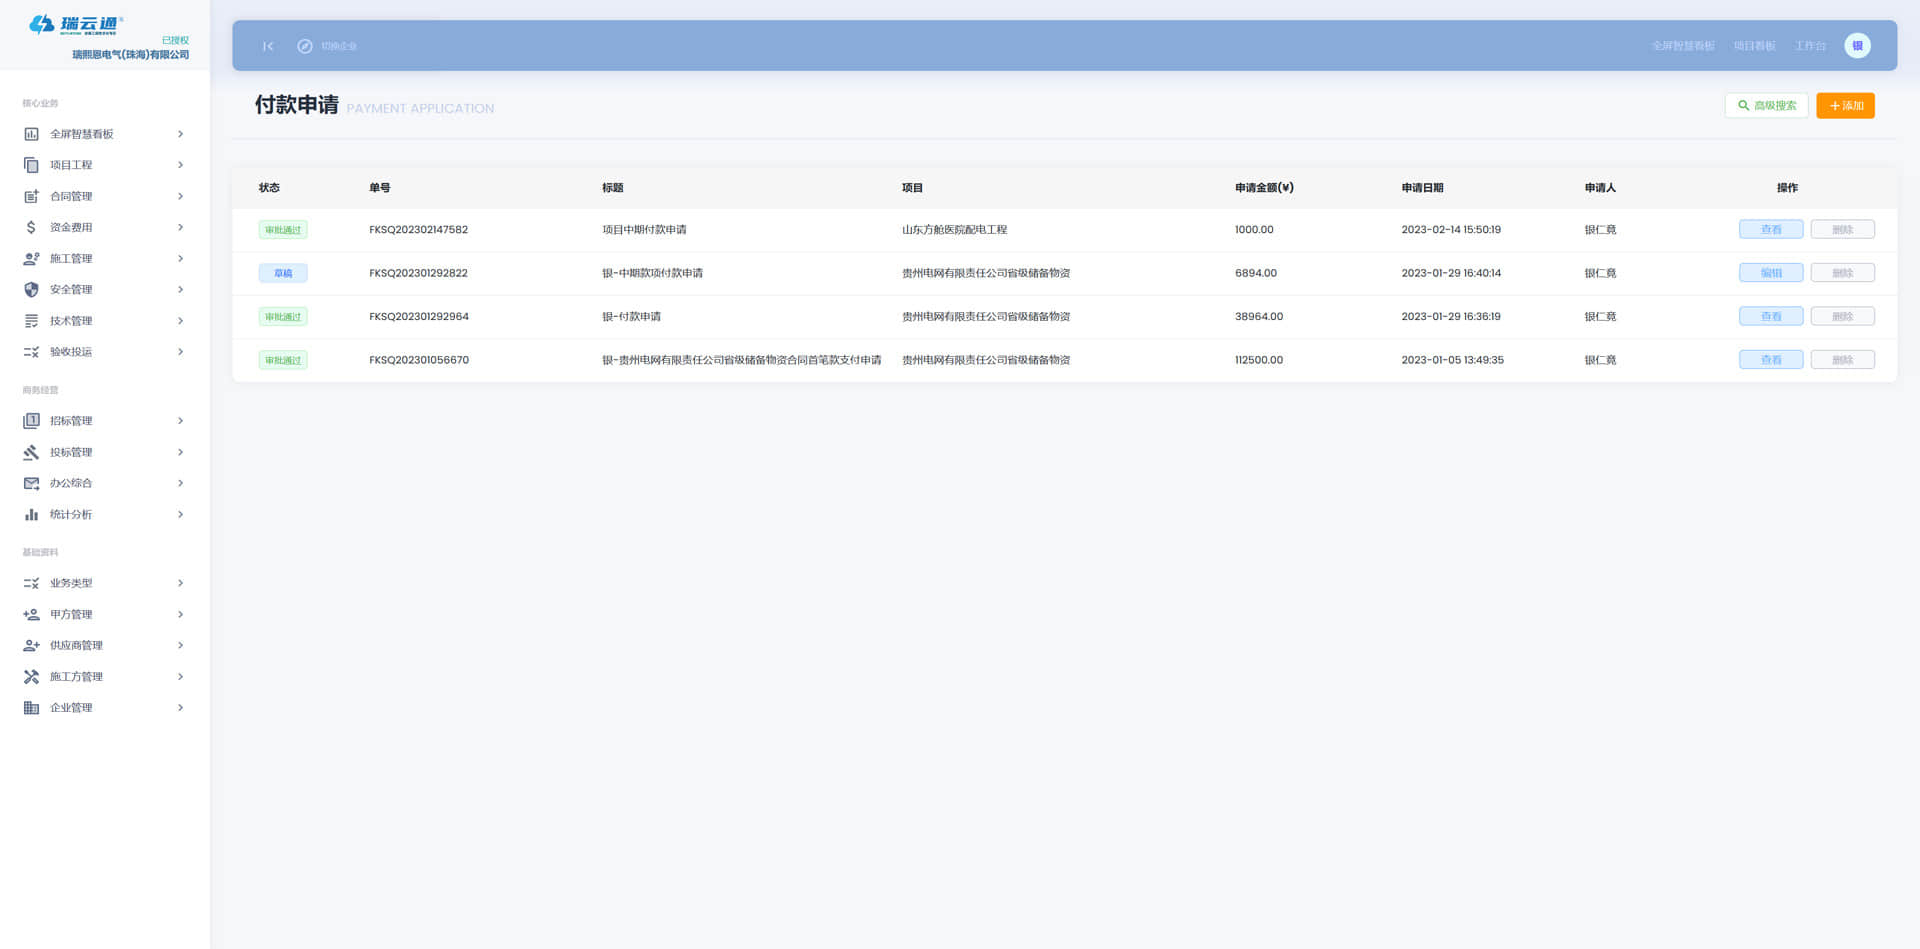Open the user avatar in top bar

click(1857, 46)
